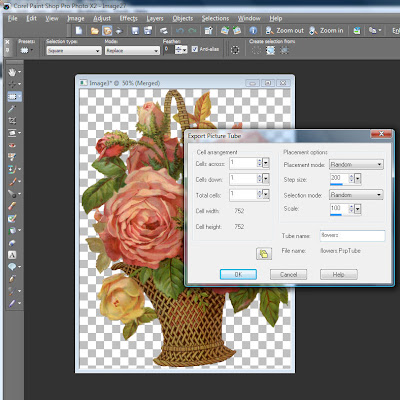Viewport: 400px width, 400px height.
Task: Open the Step size slider popup
Action: (x=358, y=179)
